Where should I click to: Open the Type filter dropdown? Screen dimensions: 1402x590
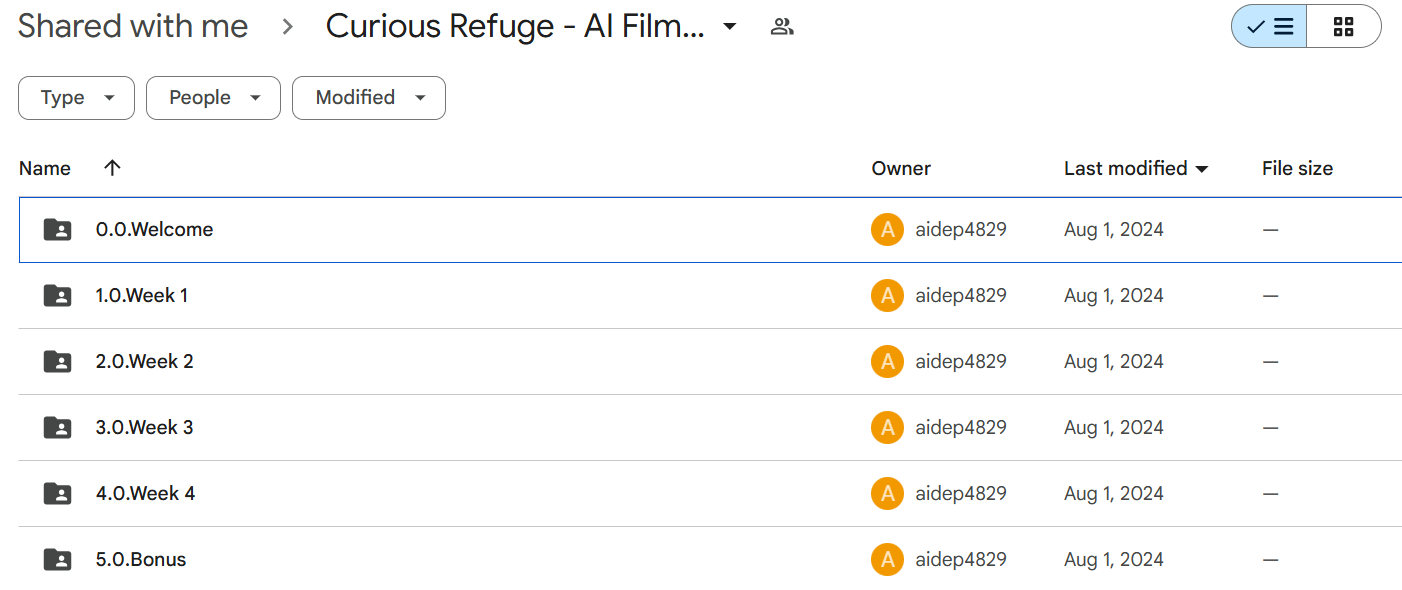[x=76, y=98]
